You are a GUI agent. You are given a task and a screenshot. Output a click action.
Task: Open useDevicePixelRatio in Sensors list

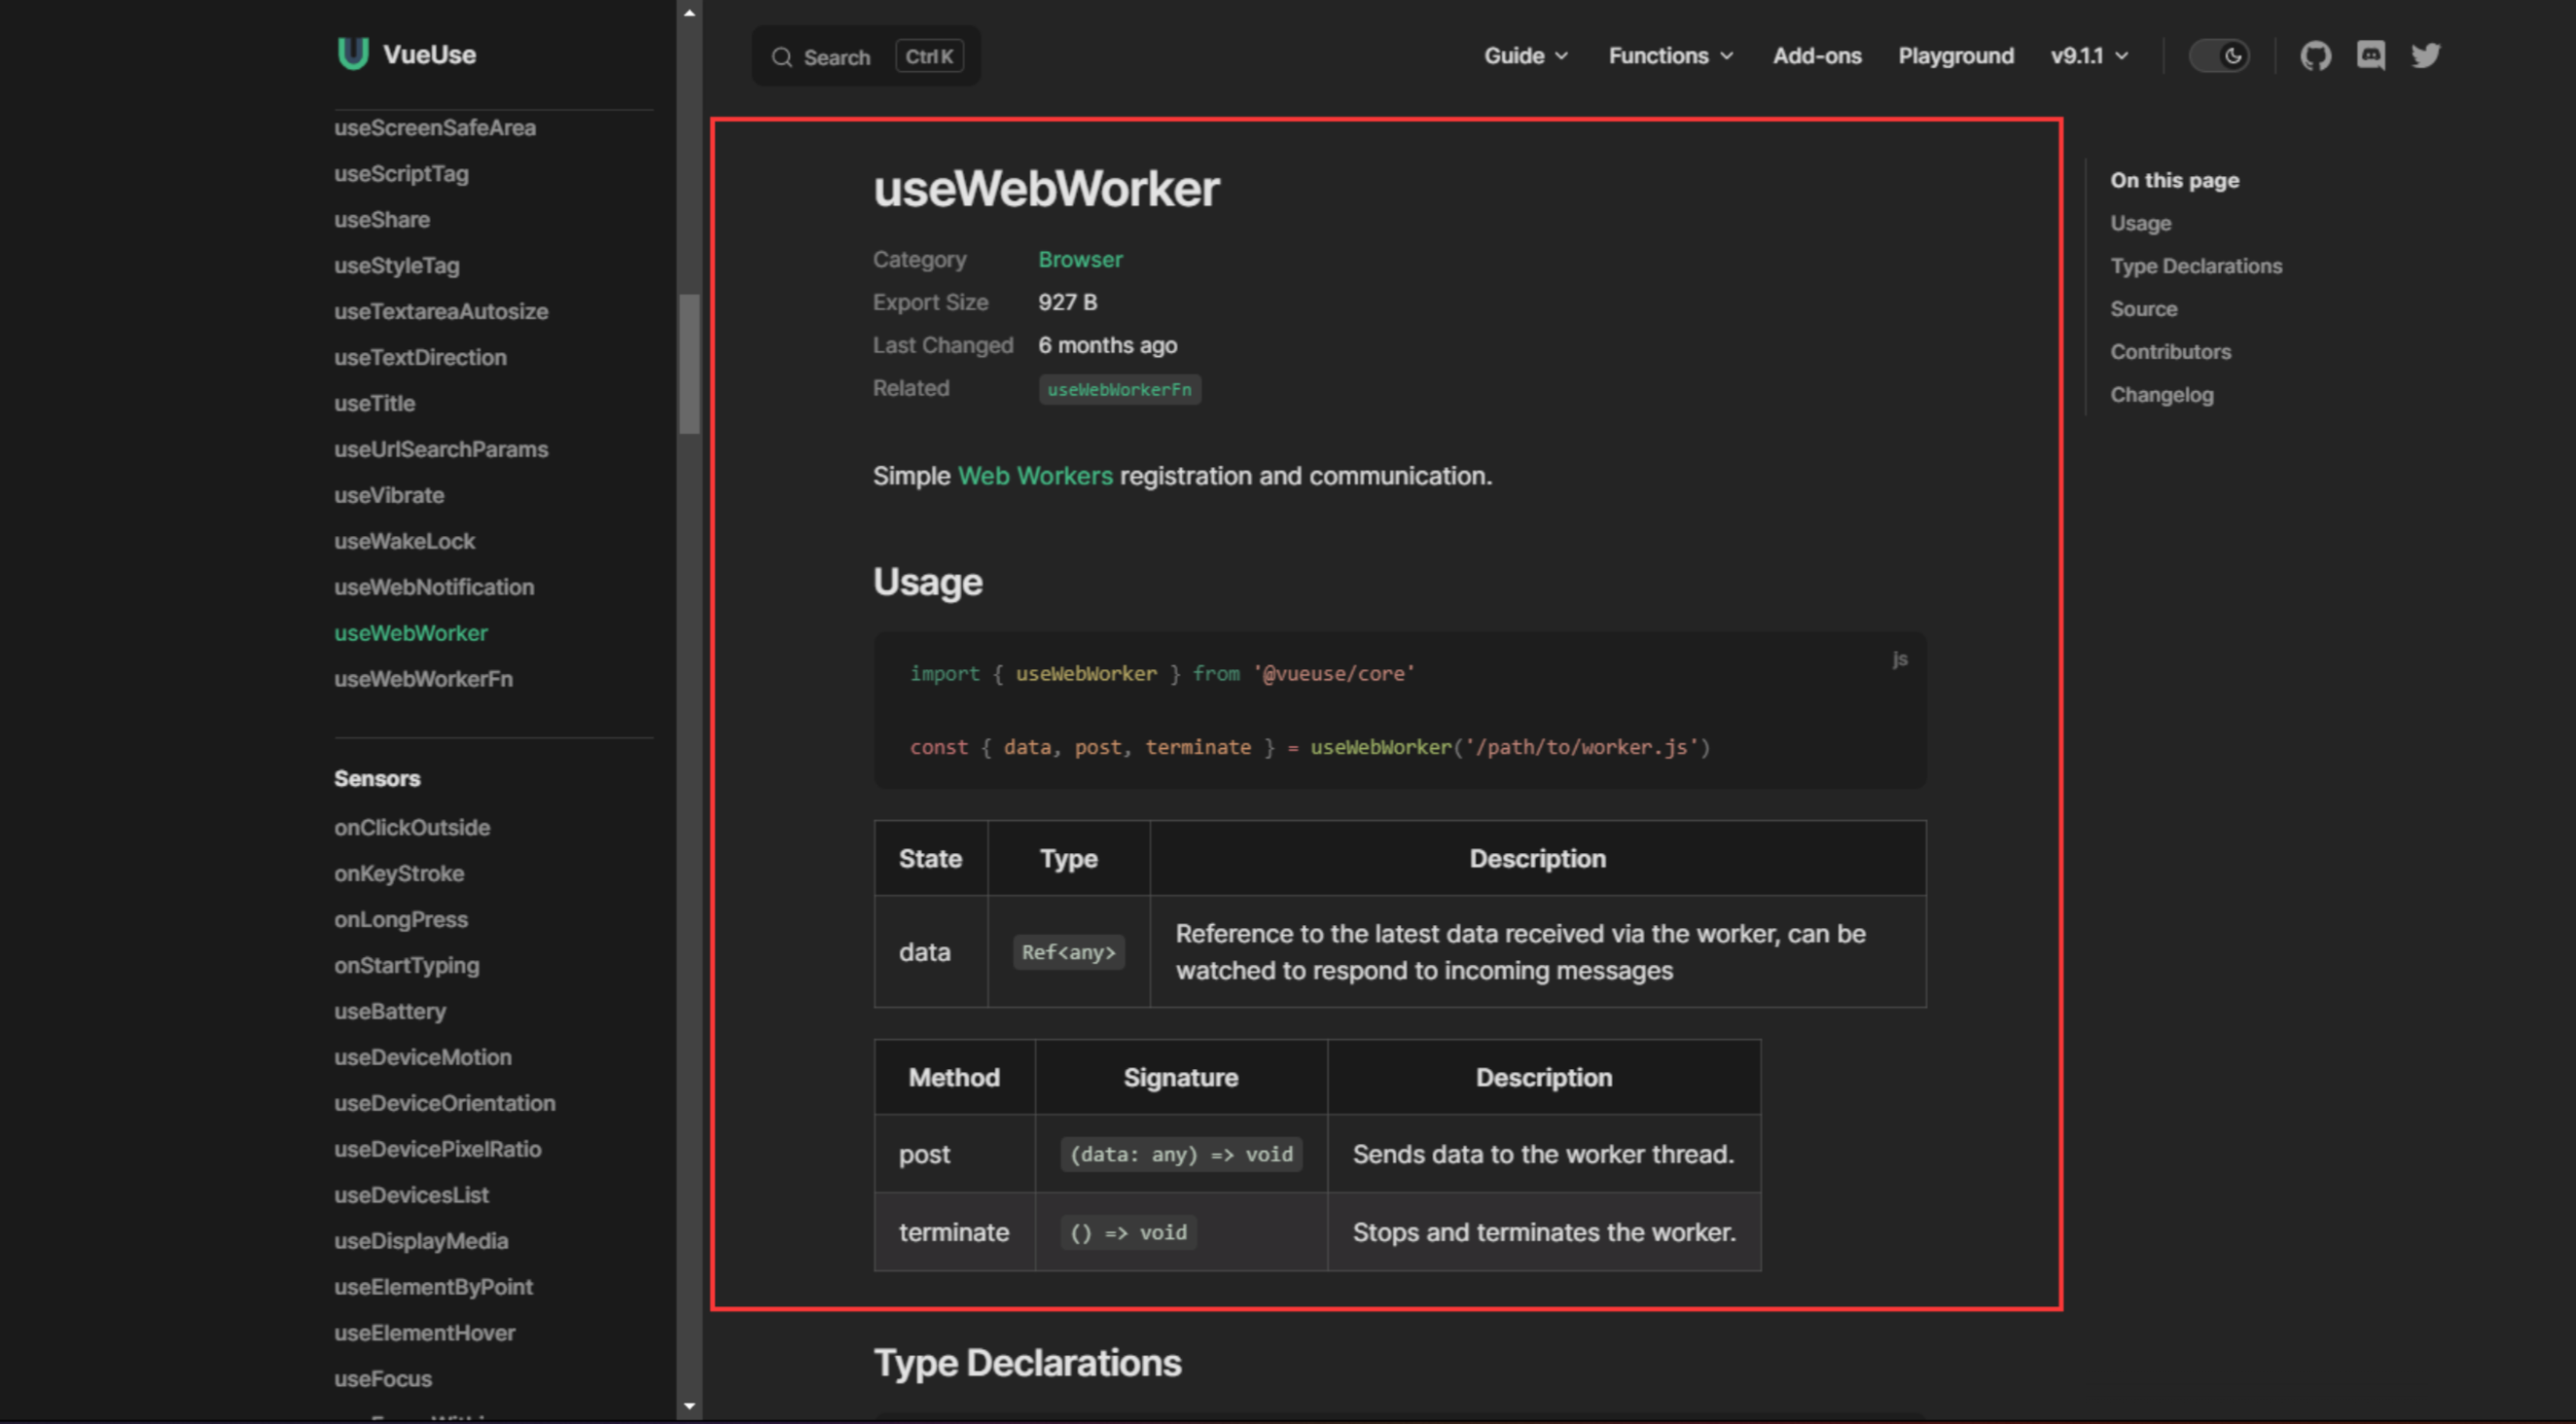438,1150
